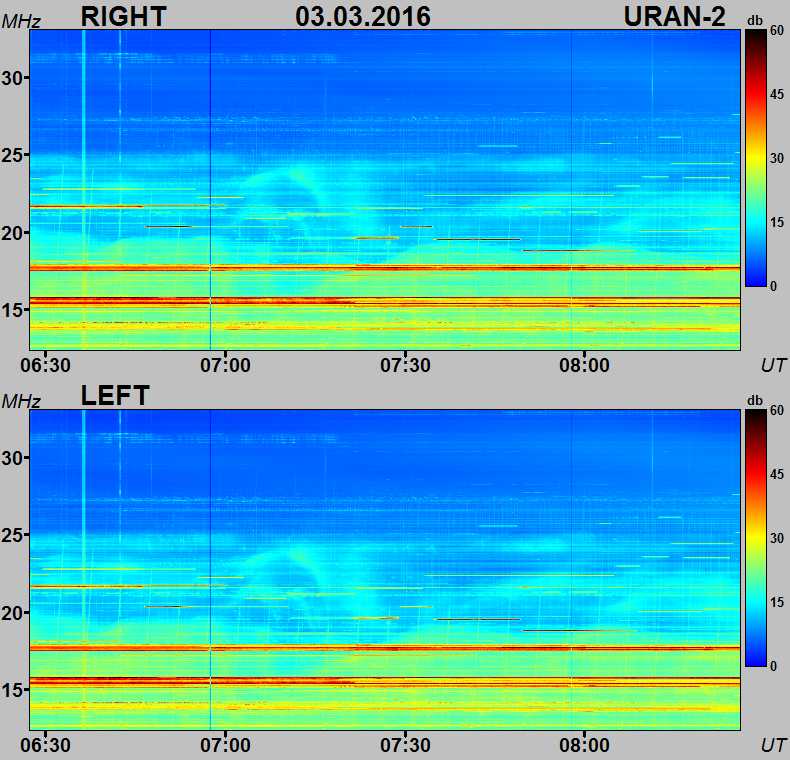Click the 0 value on LEFT panel colorbar
Viewport: 790px width, 760px height.
pyautogui.click(x=773, y=666)
